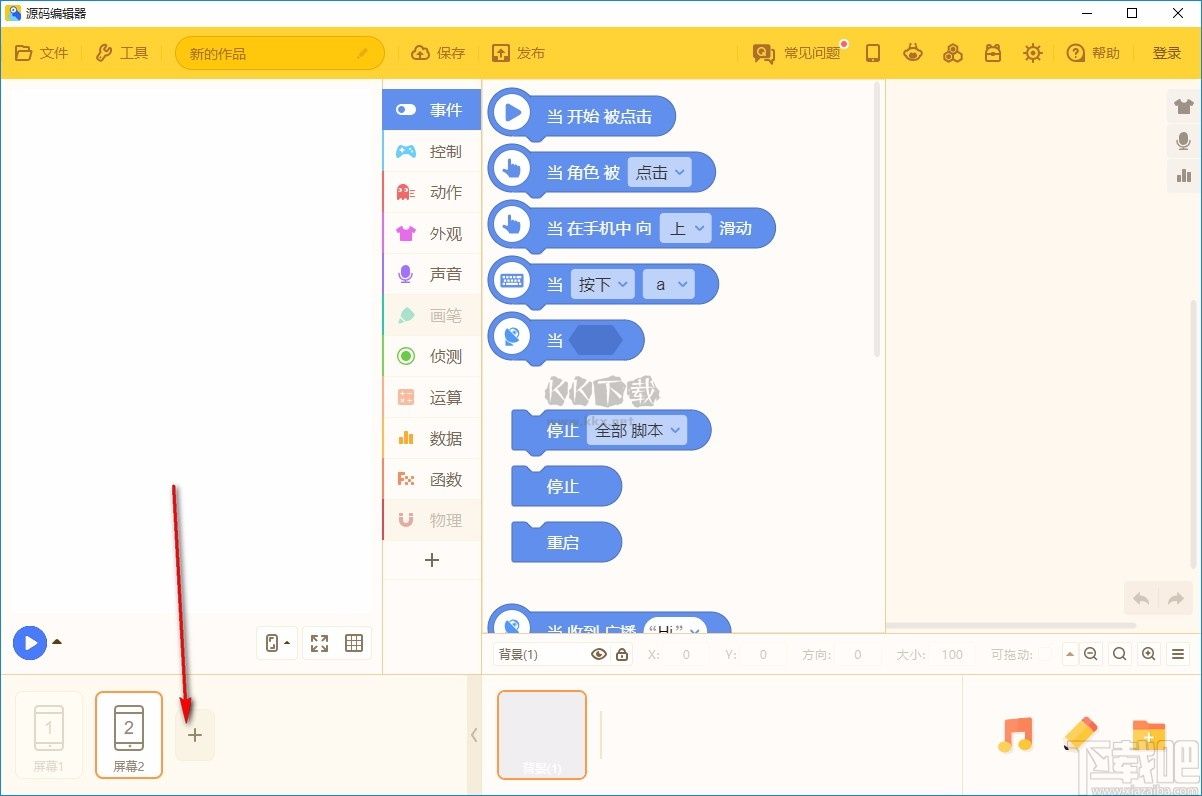
Task: Toggle the lock on 背景(1)
Action: tap(620, 653)
